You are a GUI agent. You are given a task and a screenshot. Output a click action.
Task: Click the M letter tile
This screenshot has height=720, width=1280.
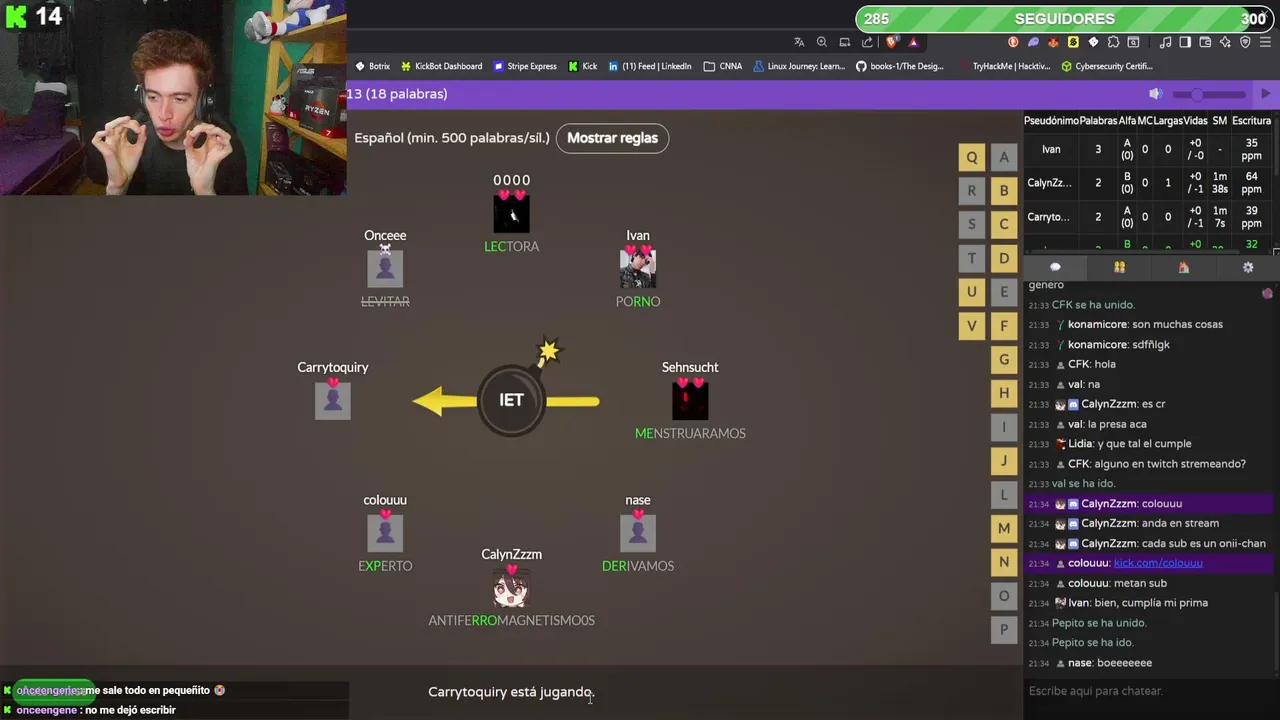point(1004,528)
